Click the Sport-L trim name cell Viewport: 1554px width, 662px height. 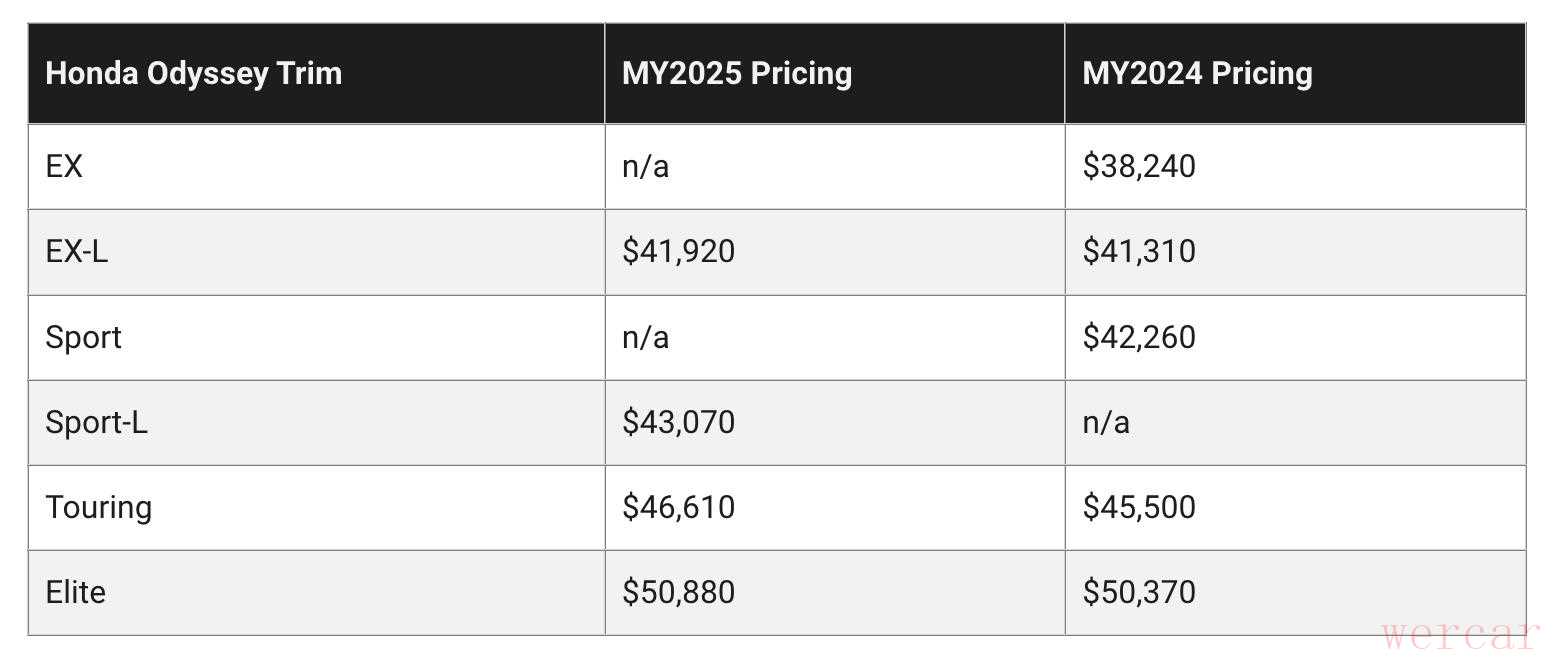[96, 422]
